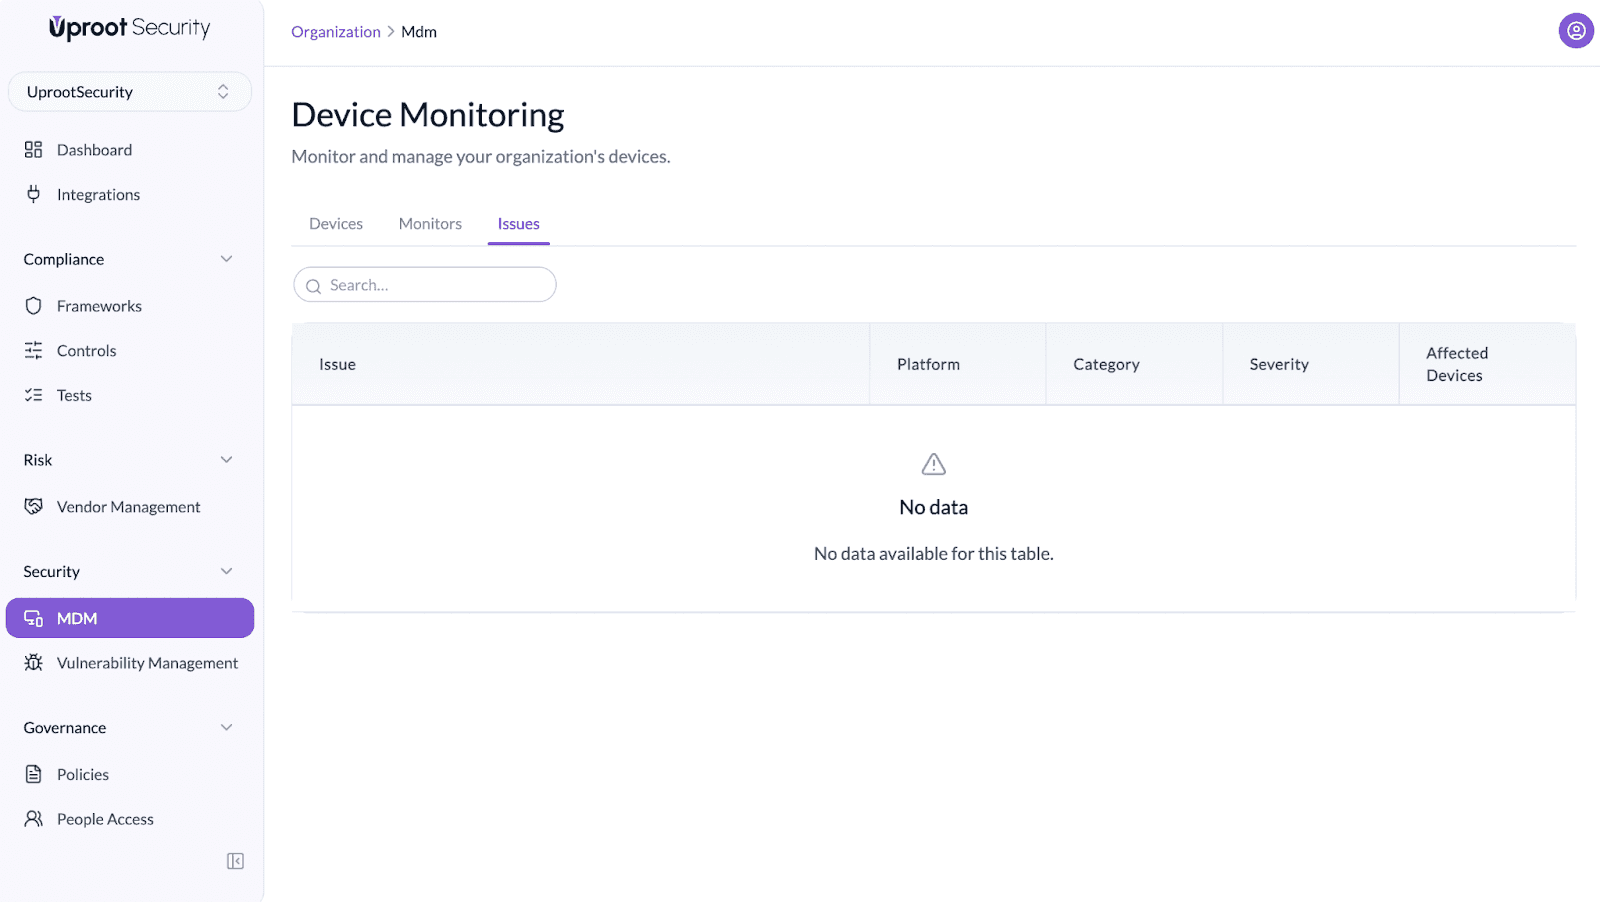Switch to the Monitors tab
Viewport: 1600px width, 902px height.
pyautogui.click(x=430, y=224)
